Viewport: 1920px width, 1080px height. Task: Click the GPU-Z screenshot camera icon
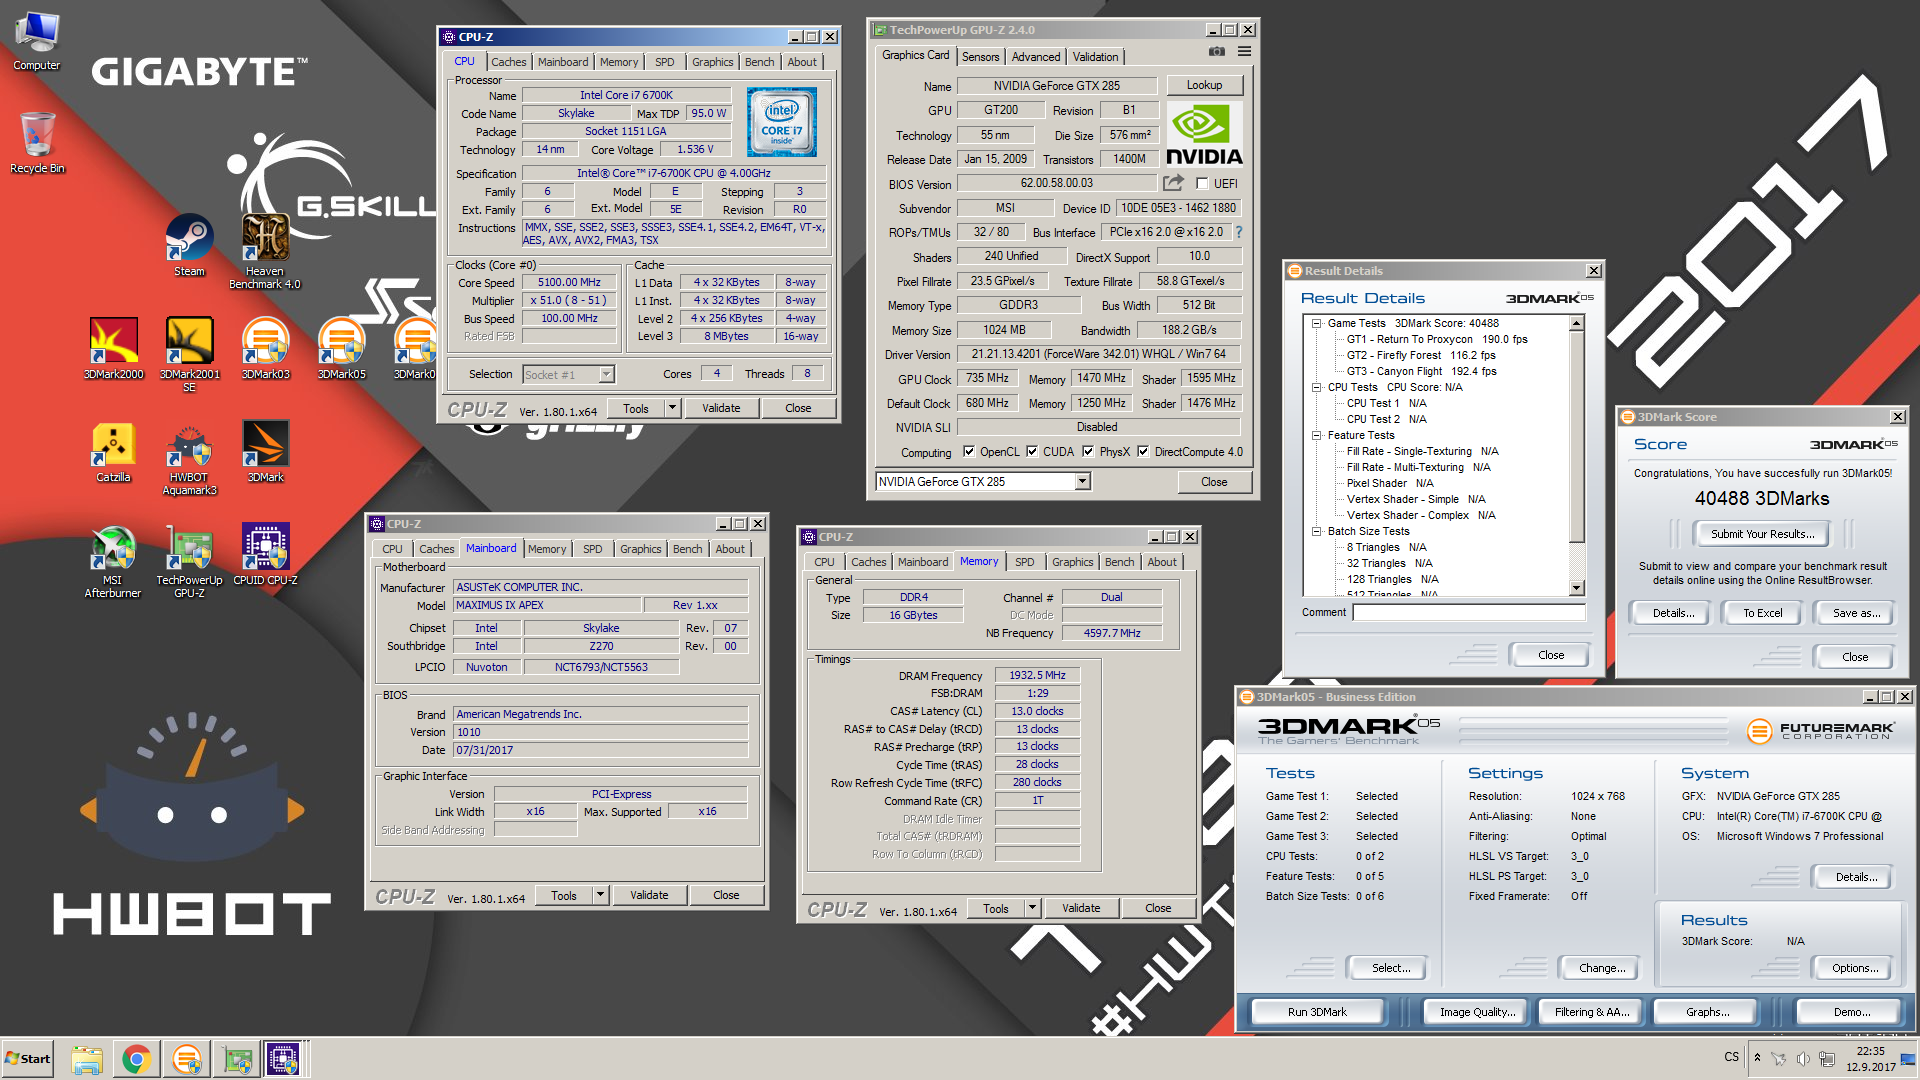(1216, 51)
